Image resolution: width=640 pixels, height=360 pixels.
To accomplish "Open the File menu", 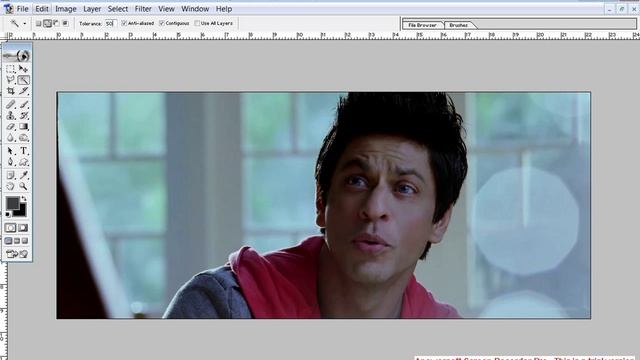I will click(x=22, y=9).
